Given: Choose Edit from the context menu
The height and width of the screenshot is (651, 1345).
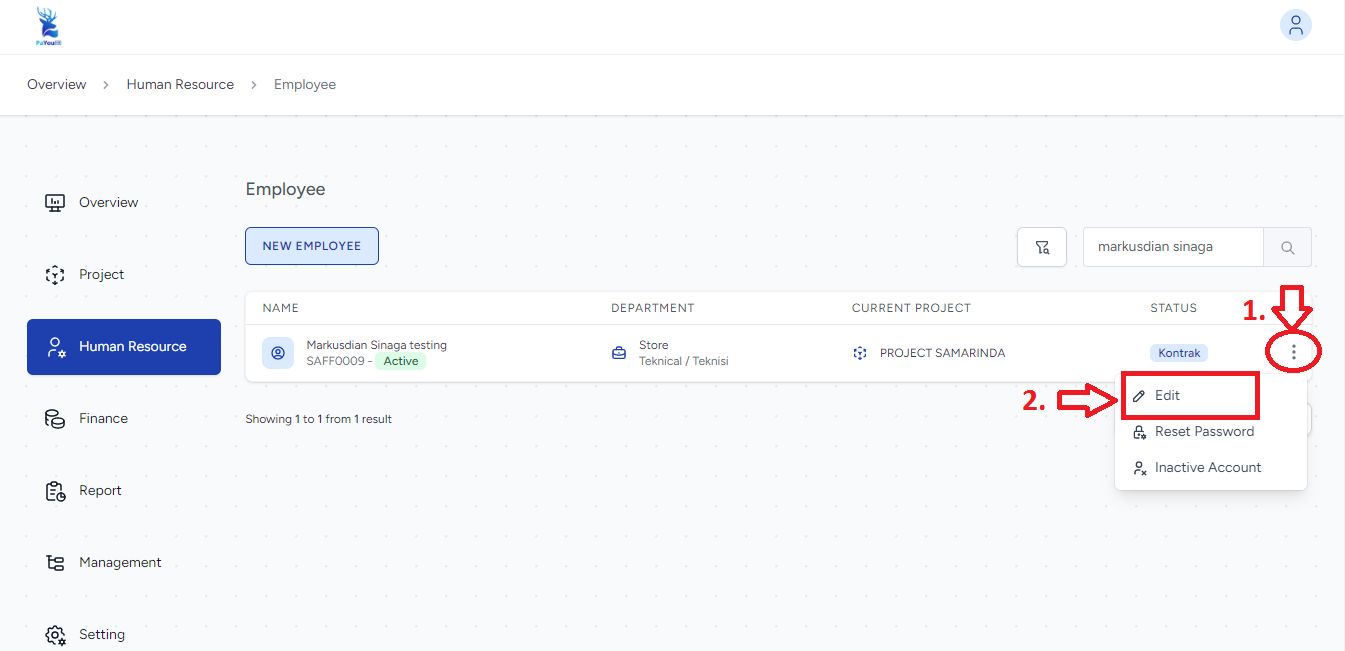Looking at the screenshot, I should coord(1167,396).
